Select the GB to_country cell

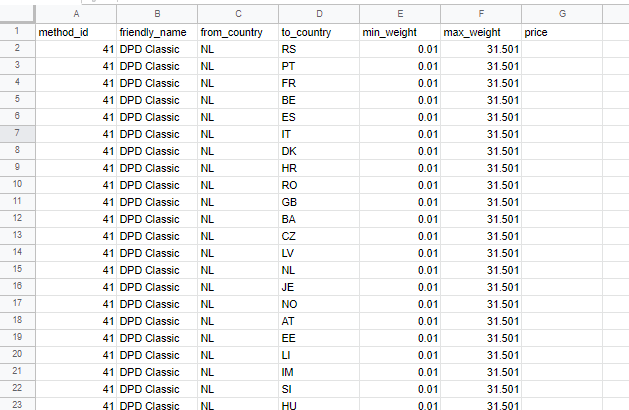click(x=319, y=202)
